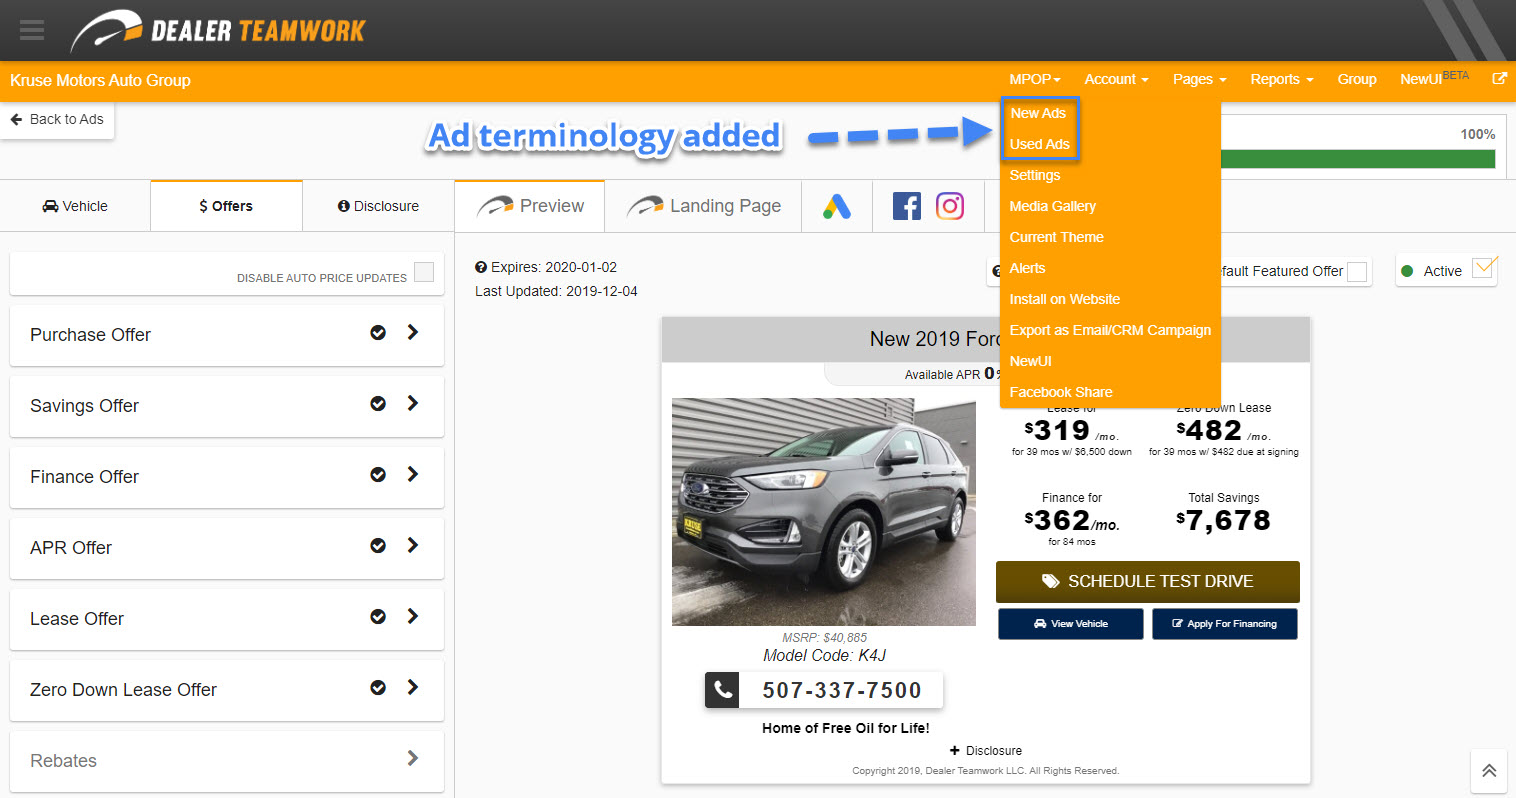Switch to the Disclosure tab

[378, 206]
